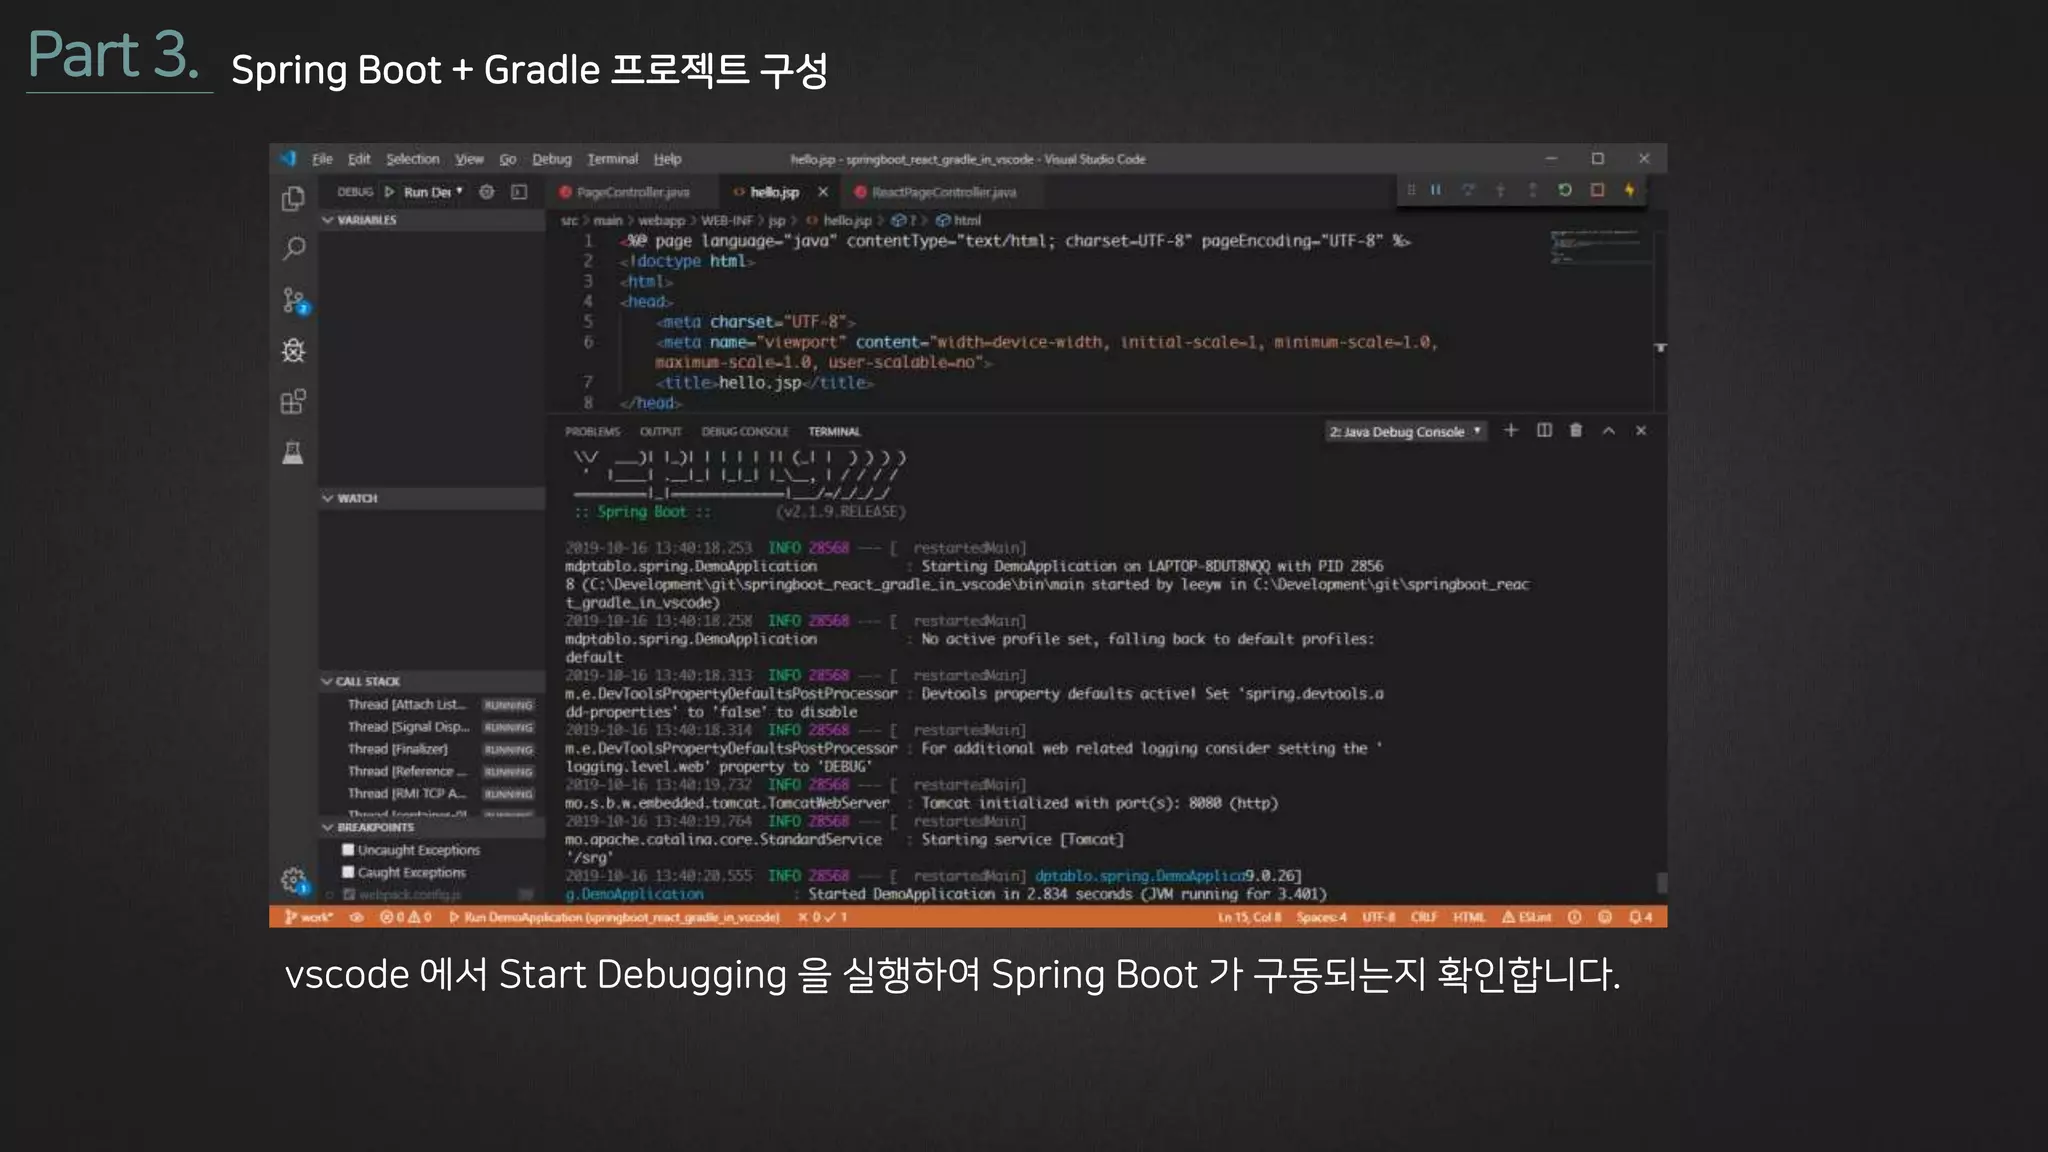
Task: Kill the terminal with trash icon
Action: (1576, 430)
